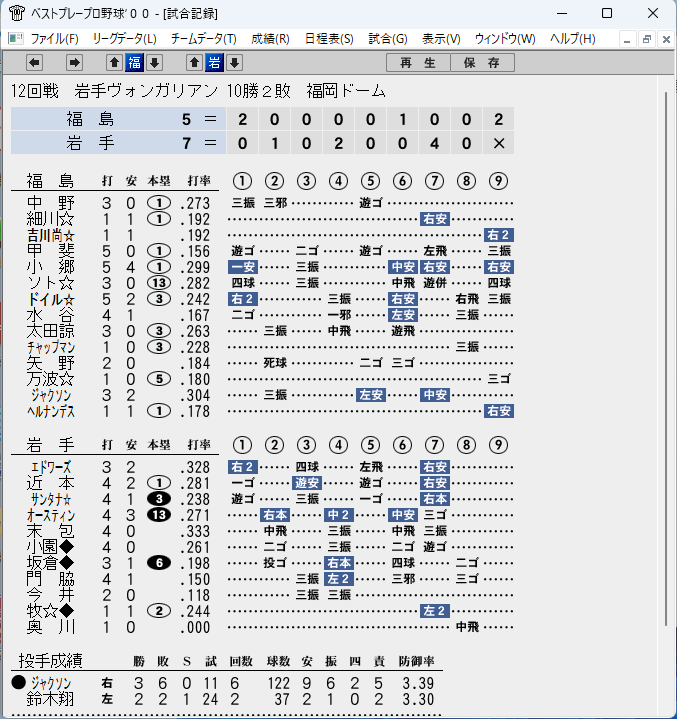Click down arrow beside 岩 team icon
The image size is (677, 719).
point(234,62)
